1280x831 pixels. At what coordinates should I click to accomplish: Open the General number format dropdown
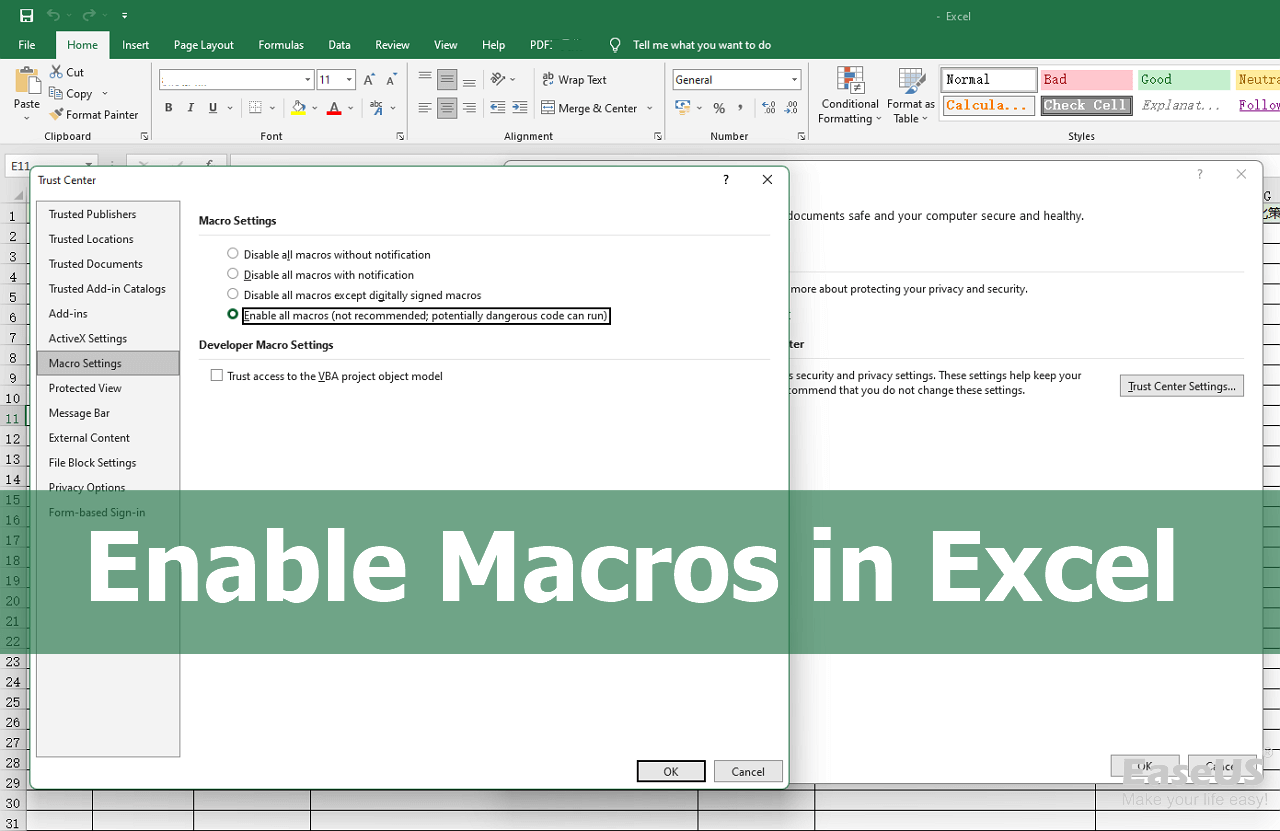click(795, 80)
